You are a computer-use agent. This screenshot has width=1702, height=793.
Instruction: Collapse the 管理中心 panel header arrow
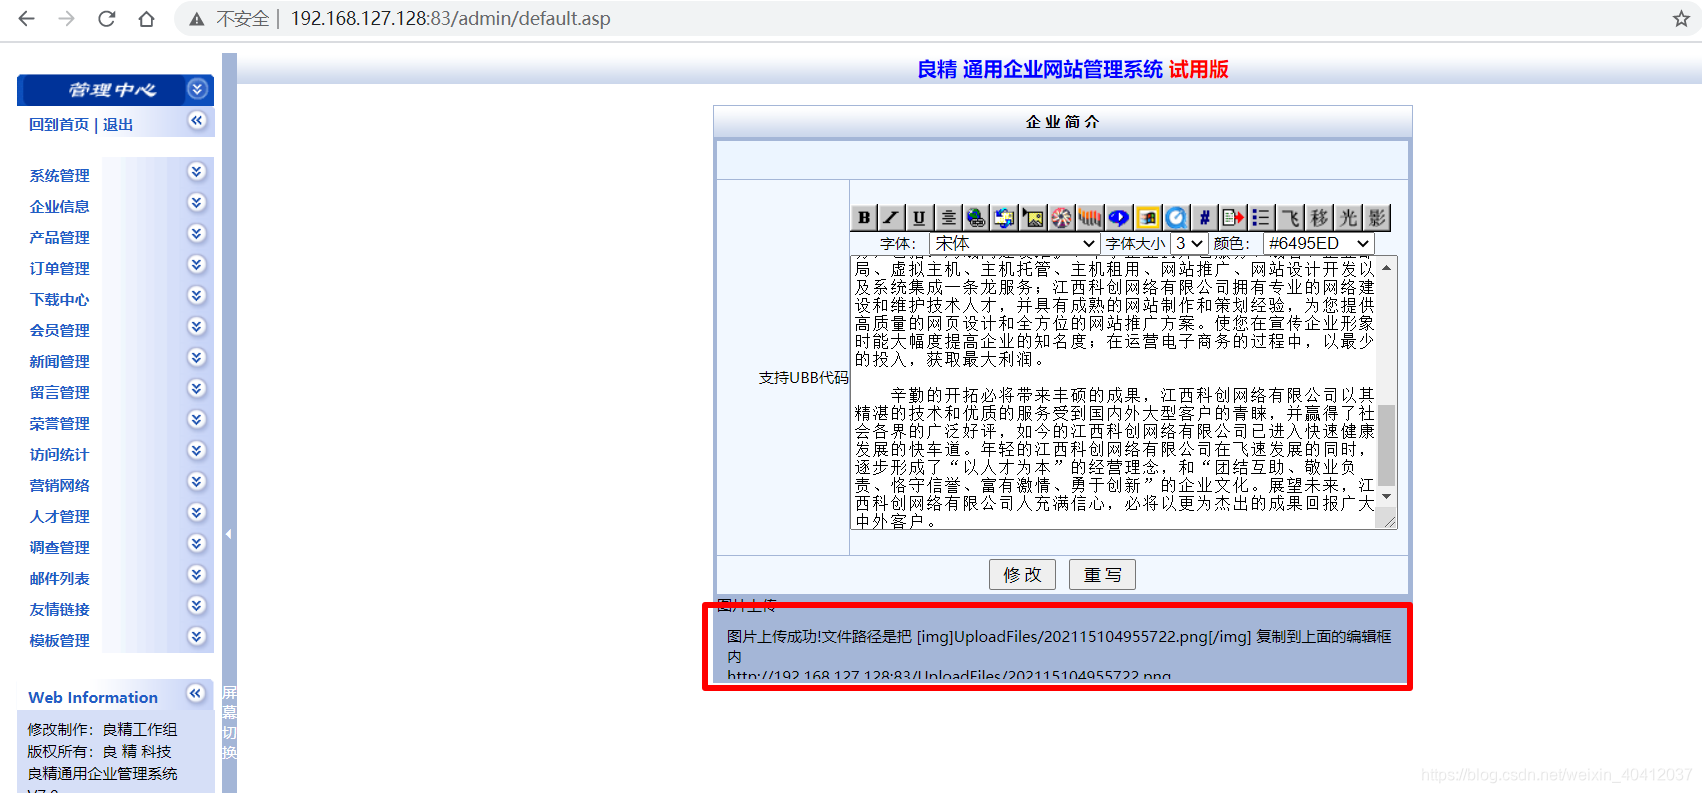coord(197,90)
